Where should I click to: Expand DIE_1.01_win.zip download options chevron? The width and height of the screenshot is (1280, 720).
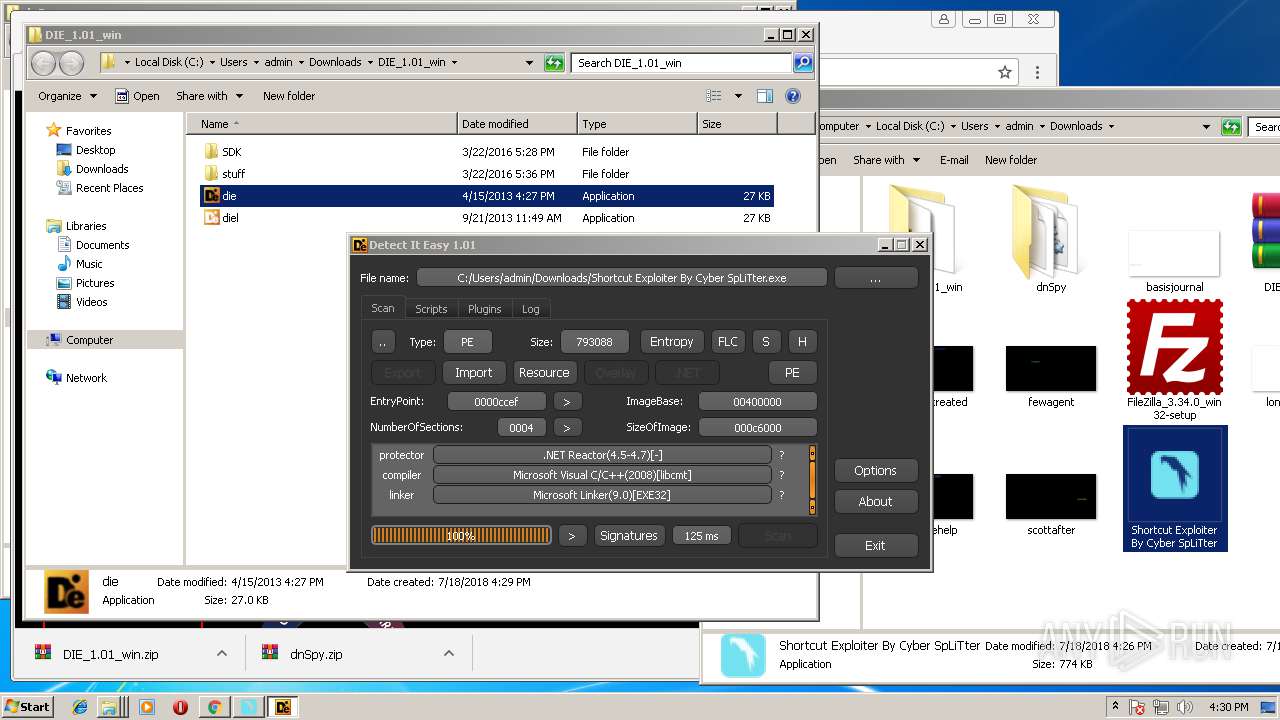coord(222,654)
